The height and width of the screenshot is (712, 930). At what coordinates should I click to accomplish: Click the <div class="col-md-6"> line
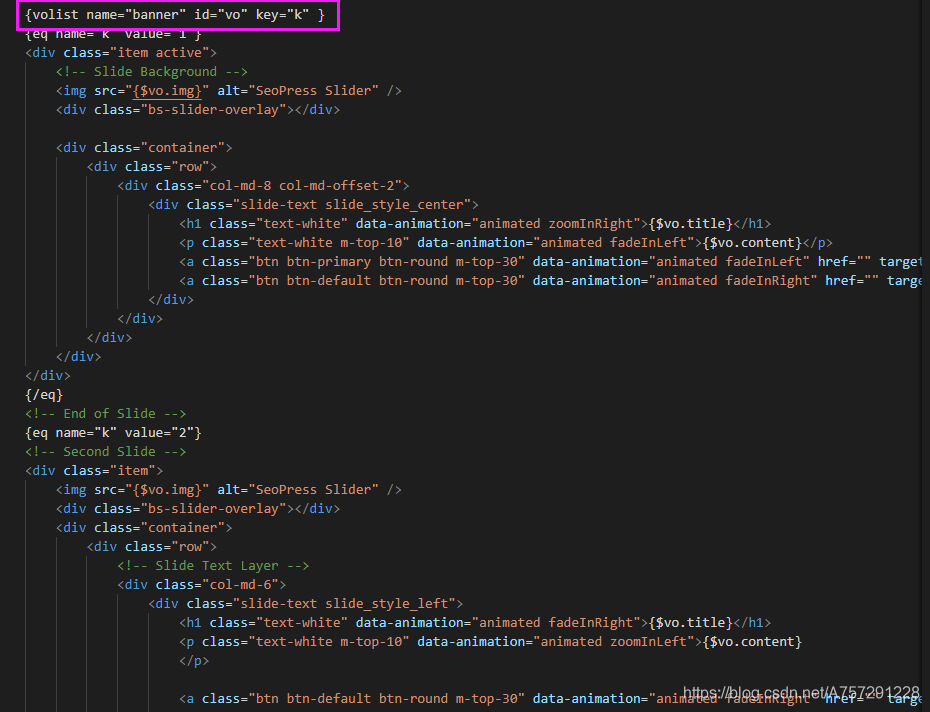202,584
